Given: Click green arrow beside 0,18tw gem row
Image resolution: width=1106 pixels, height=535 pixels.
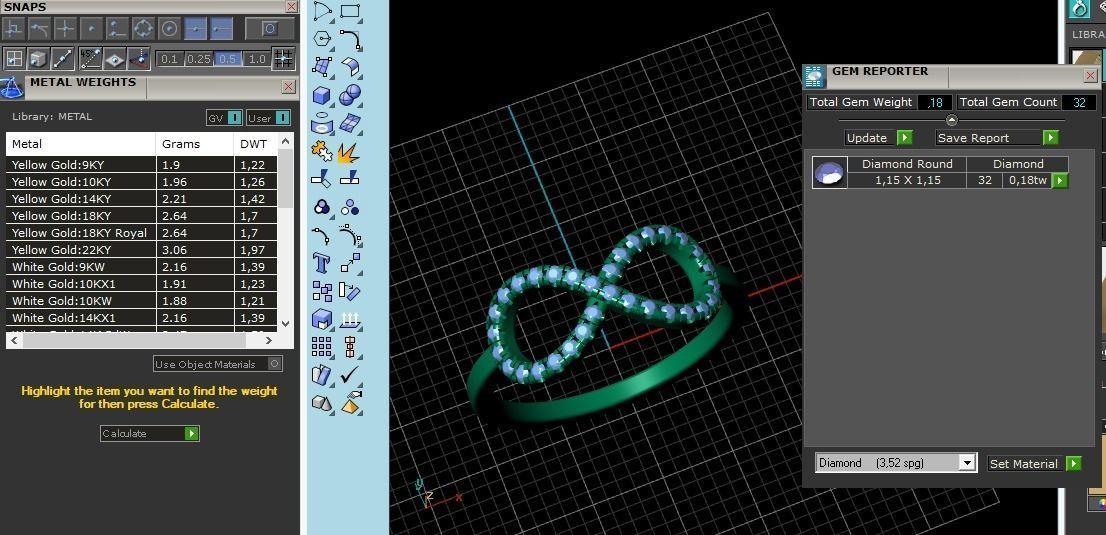Looking at the screenshot, I should point(1059,181).
